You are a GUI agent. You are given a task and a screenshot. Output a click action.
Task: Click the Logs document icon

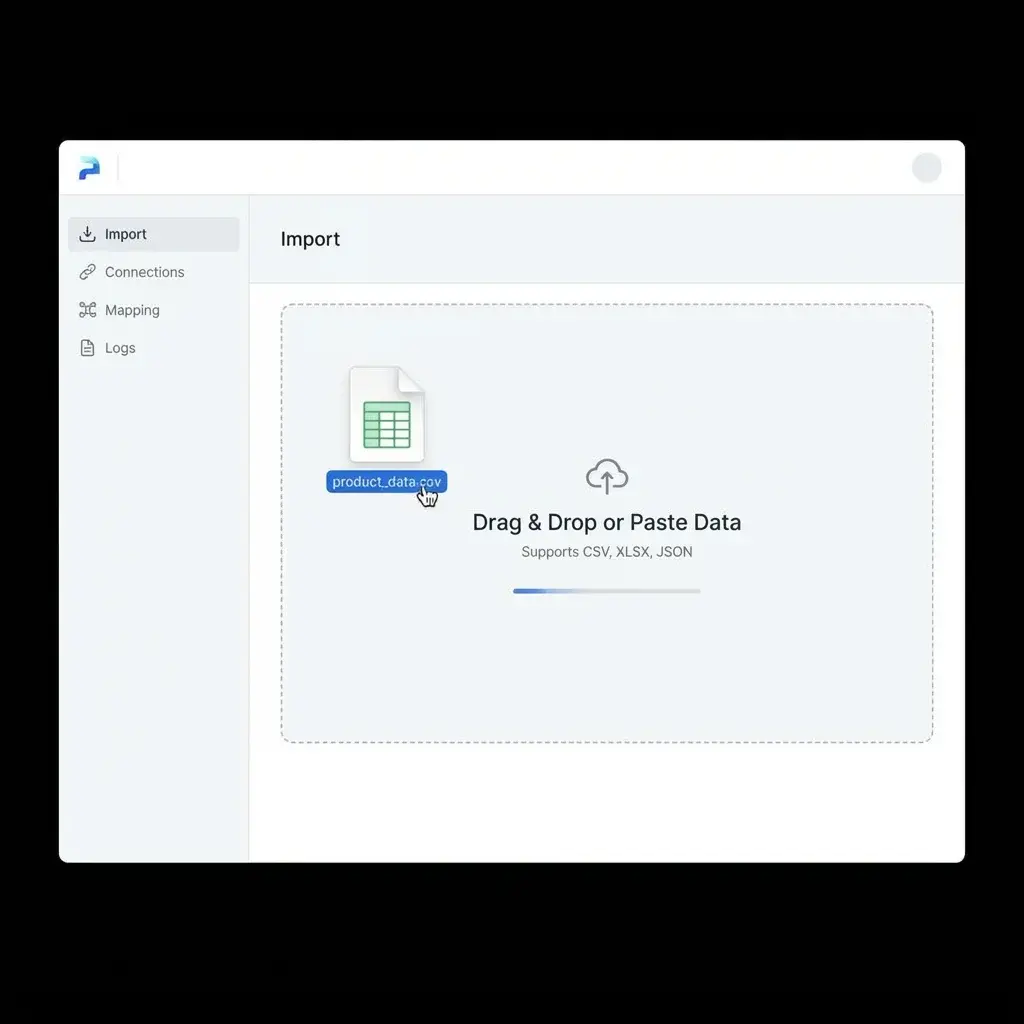(87, 348)
